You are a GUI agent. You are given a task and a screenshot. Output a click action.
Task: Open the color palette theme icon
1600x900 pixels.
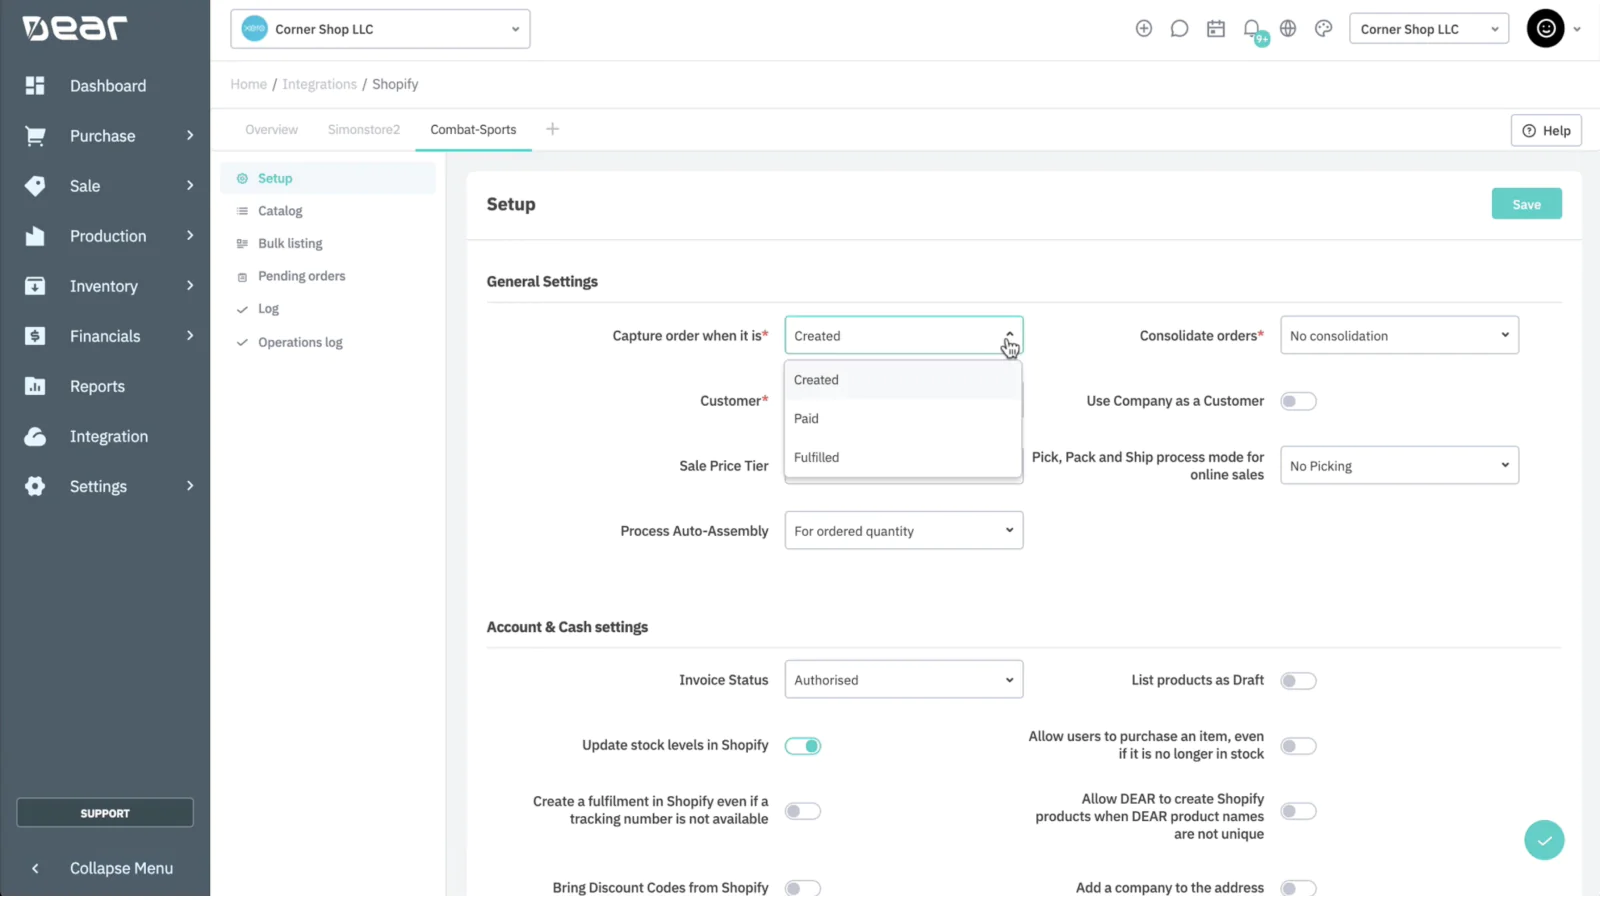coord(1324,29)
